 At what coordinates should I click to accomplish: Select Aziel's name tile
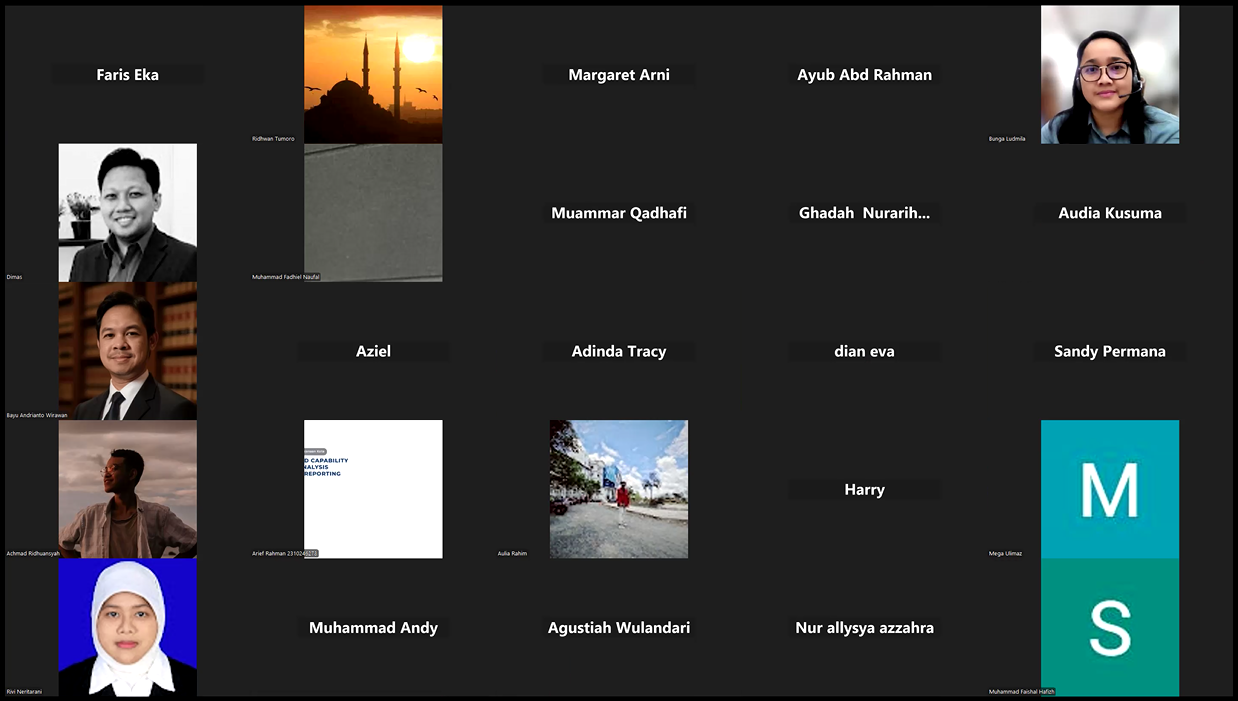click(373, 351)
